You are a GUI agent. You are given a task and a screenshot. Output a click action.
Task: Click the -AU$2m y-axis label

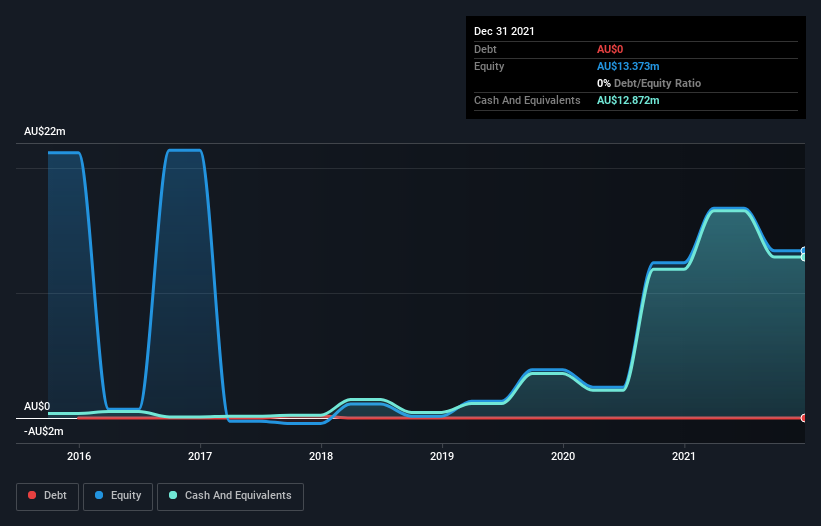[43, 431]
